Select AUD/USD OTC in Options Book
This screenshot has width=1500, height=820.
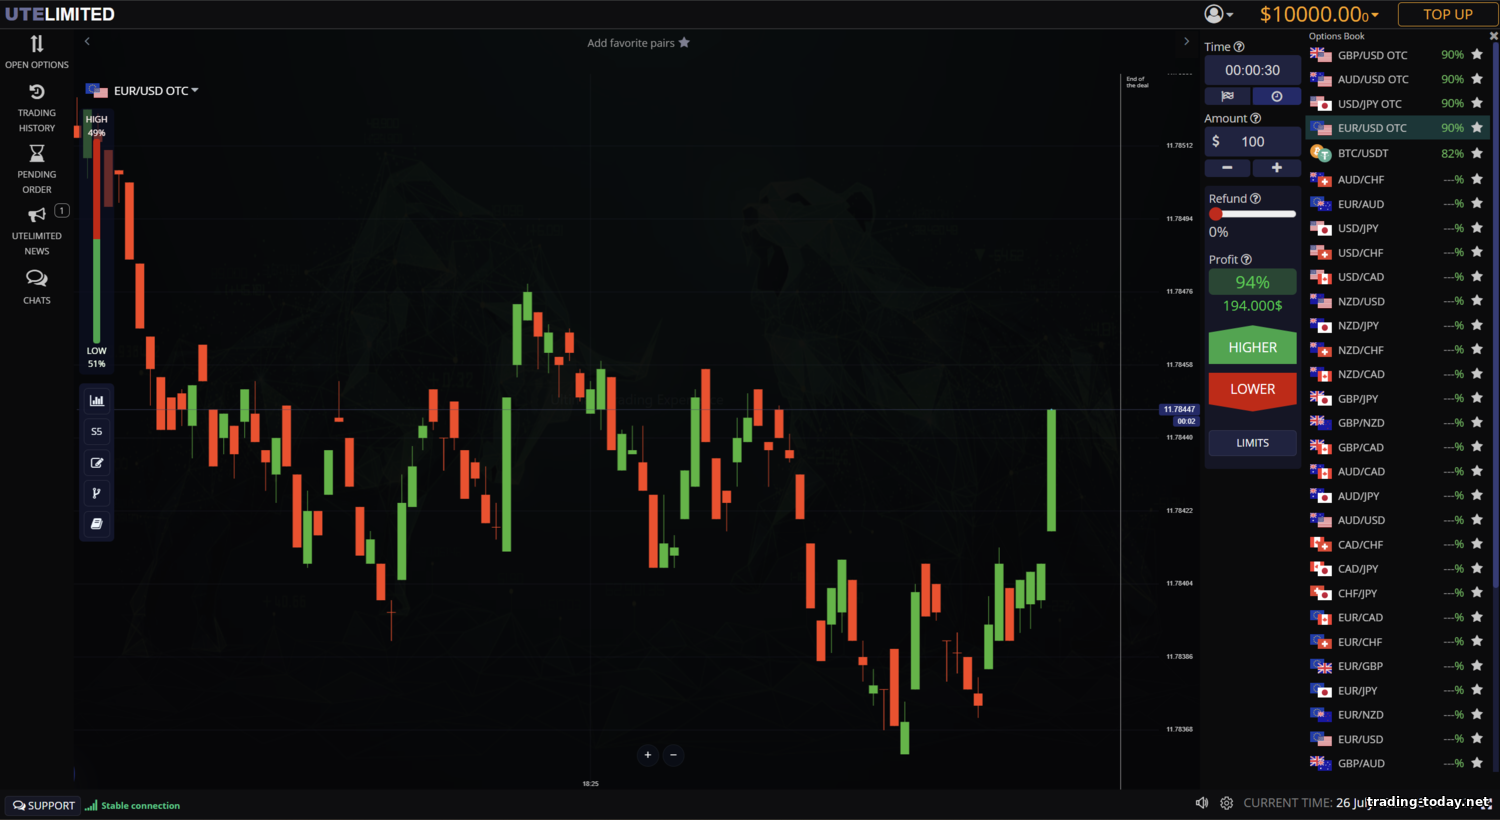[1372, 80]
